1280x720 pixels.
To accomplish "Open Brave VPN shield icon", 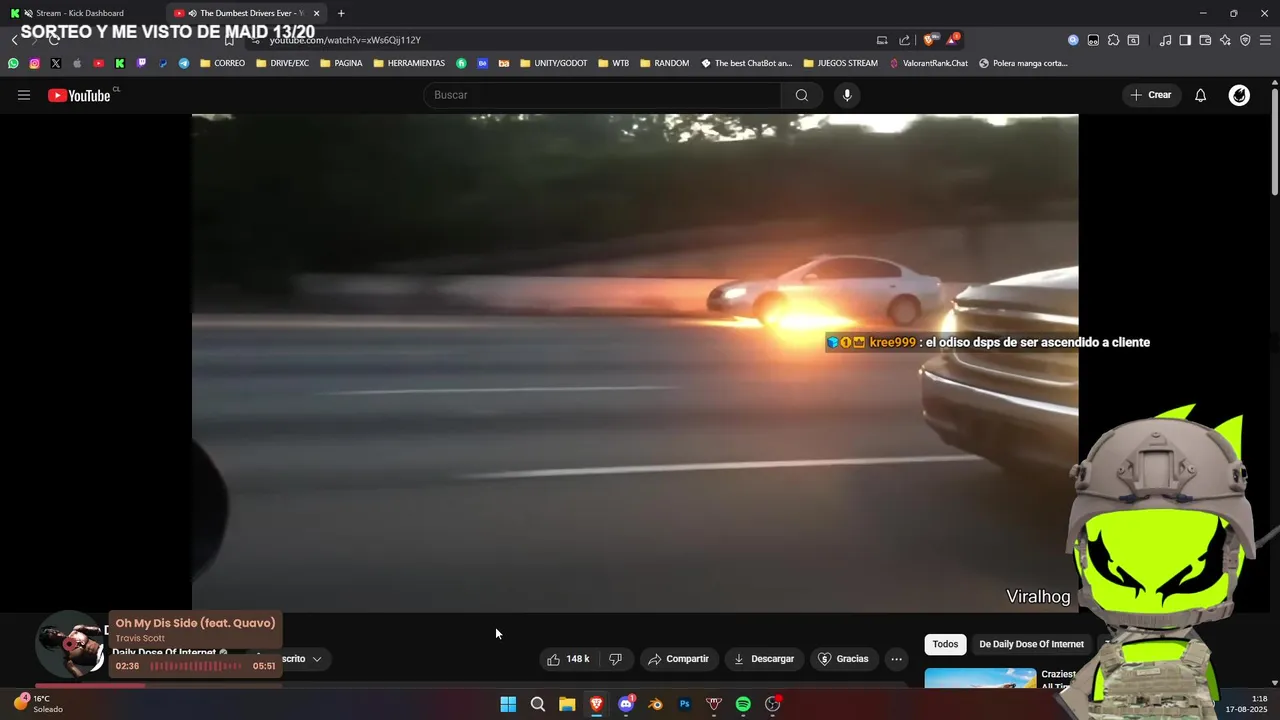I will point(1245,40).
